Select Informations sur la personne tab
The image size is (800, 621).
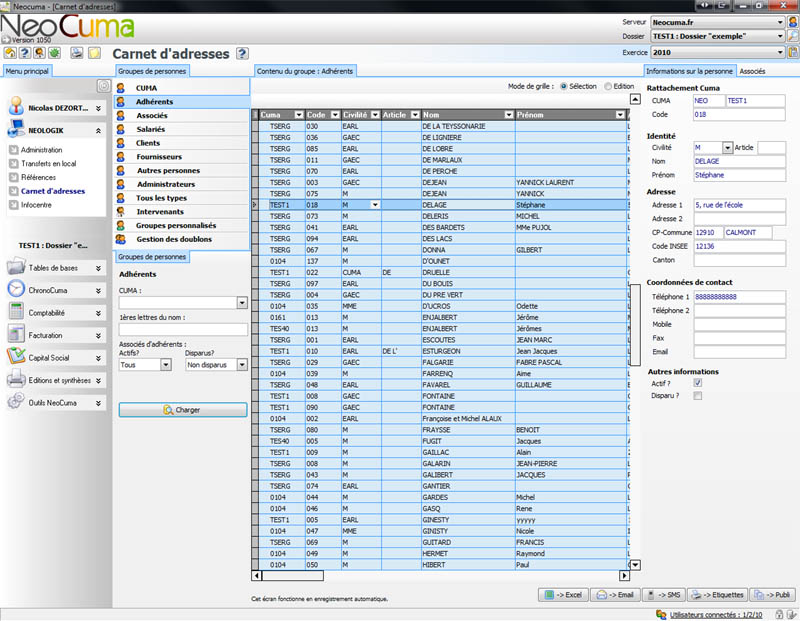689,71
